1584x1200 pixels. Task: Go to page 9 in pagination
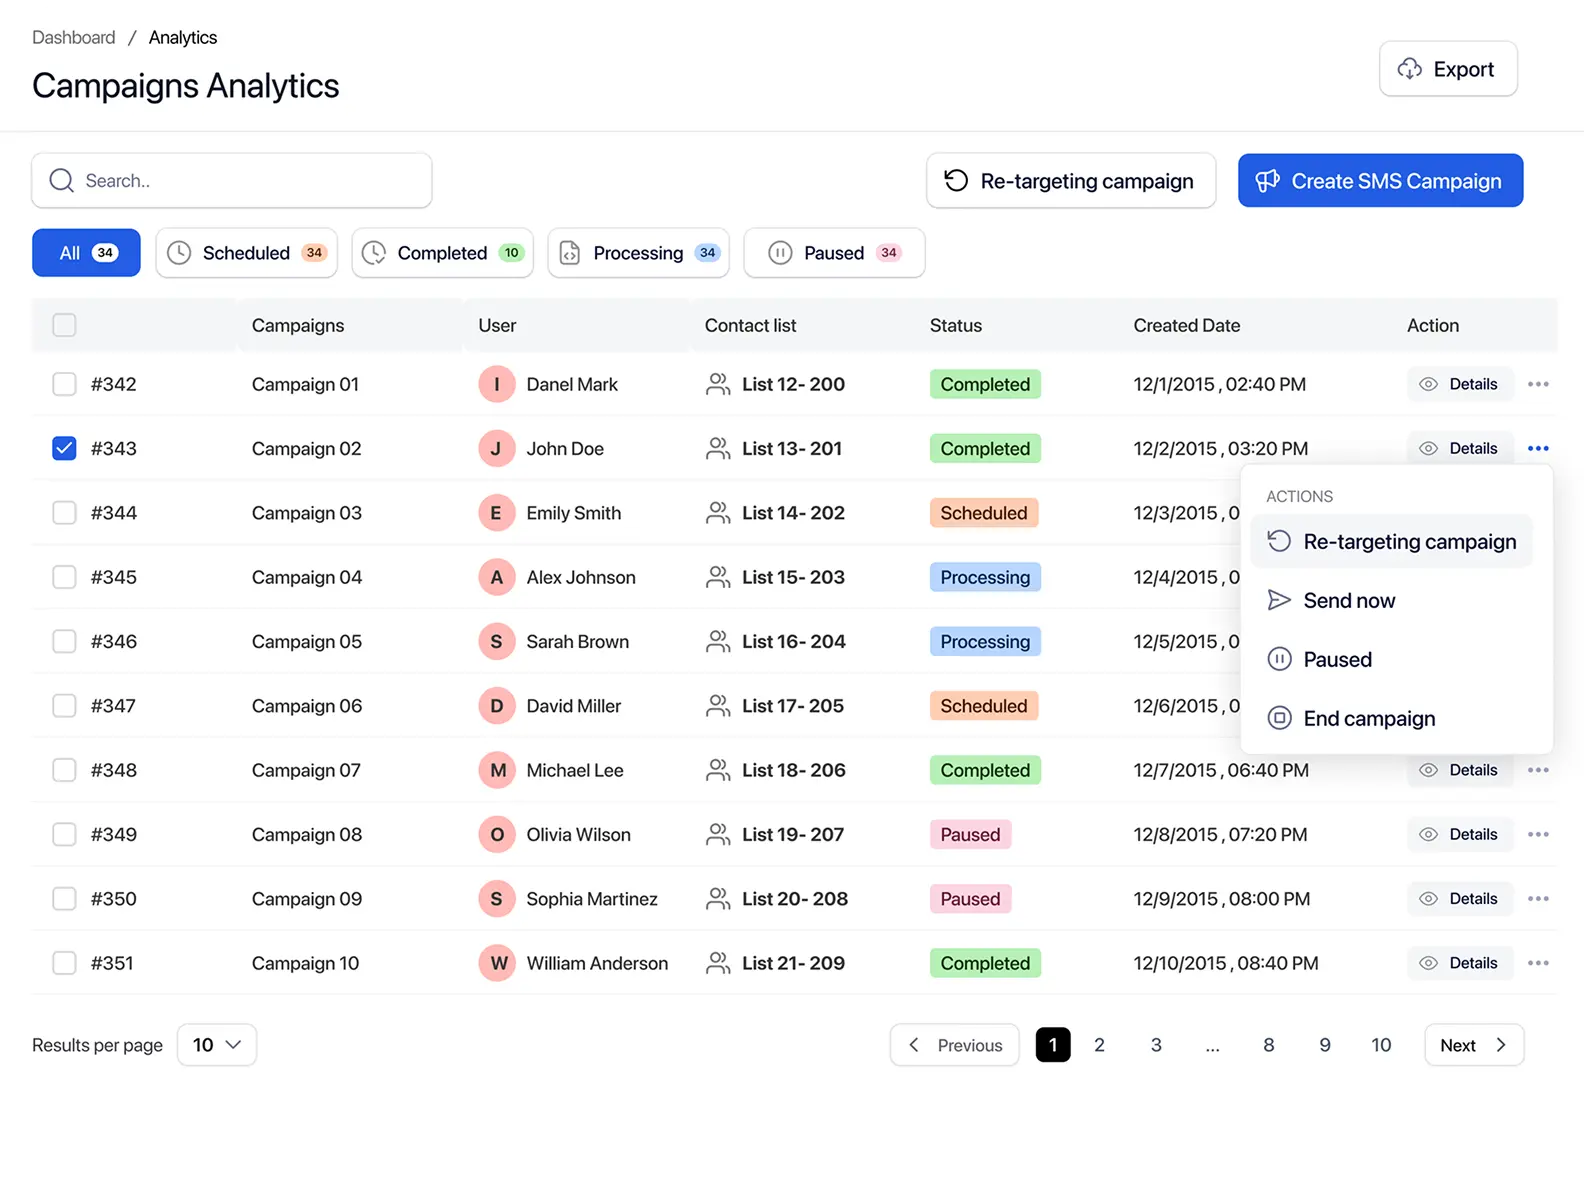click(1325, 1045)
